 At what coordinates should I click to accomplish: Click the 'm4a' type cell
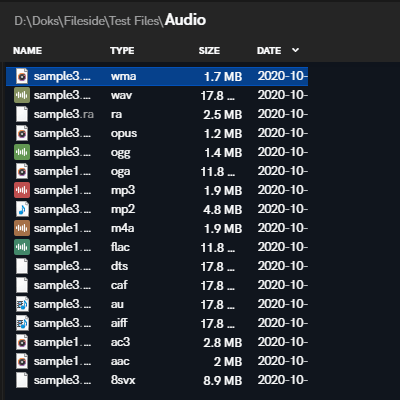[122, 228]
